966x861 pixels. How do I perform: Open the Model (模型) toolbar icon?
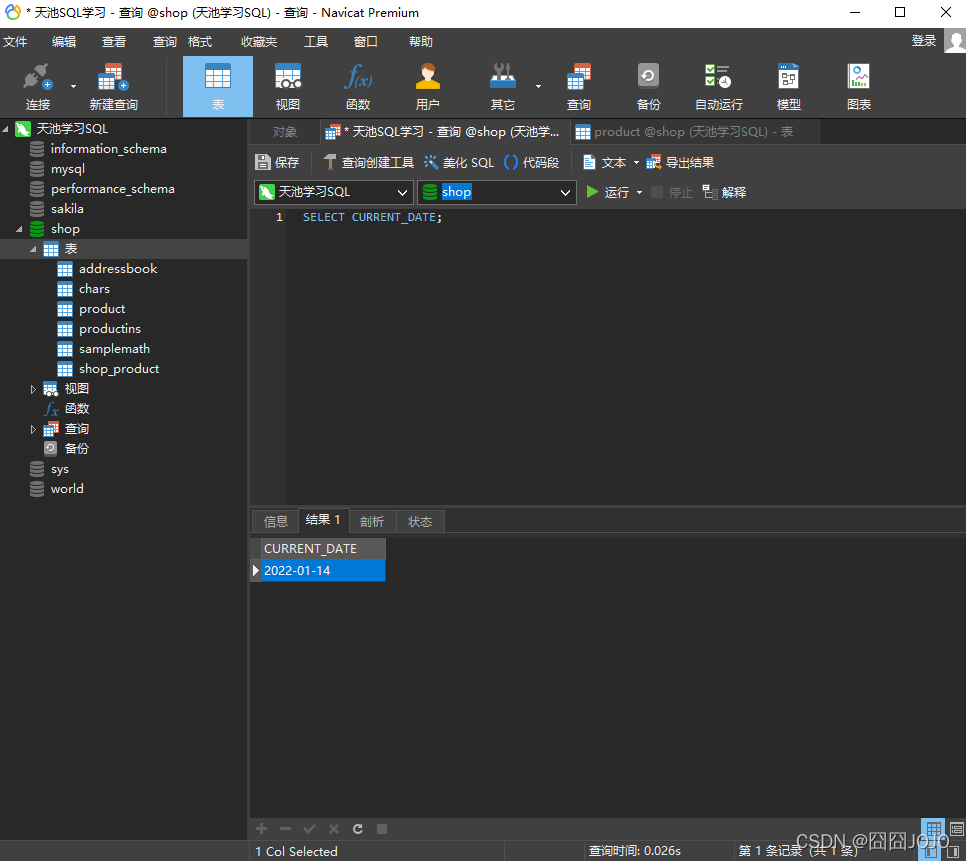click(789, 78)
